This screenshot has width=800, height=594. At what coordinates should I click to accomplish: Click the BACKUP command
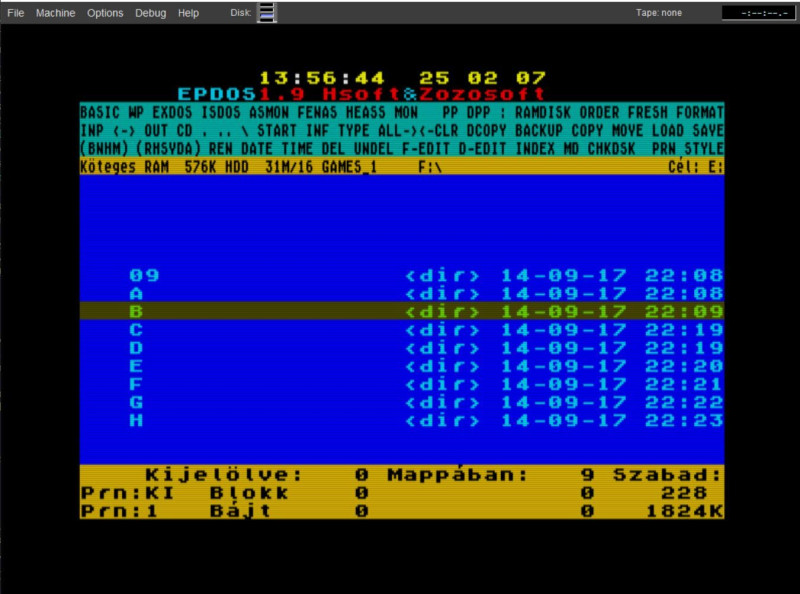539,131
